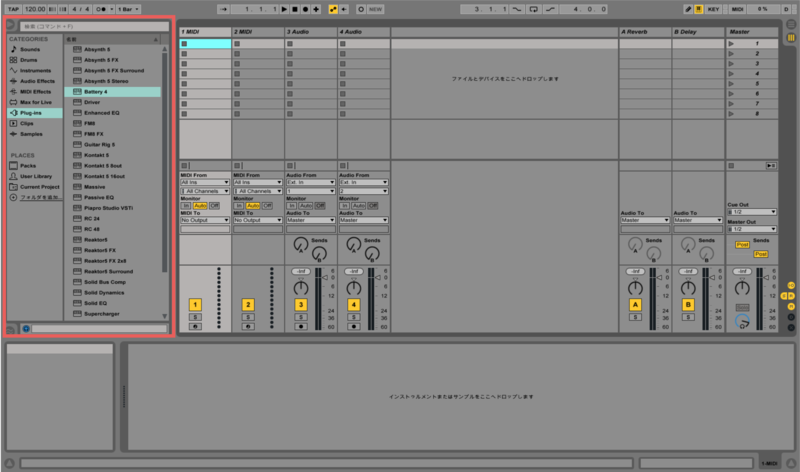Click the browser list down arrow
The height and width of the screenshot is (472, 800).
pos(164,316)
